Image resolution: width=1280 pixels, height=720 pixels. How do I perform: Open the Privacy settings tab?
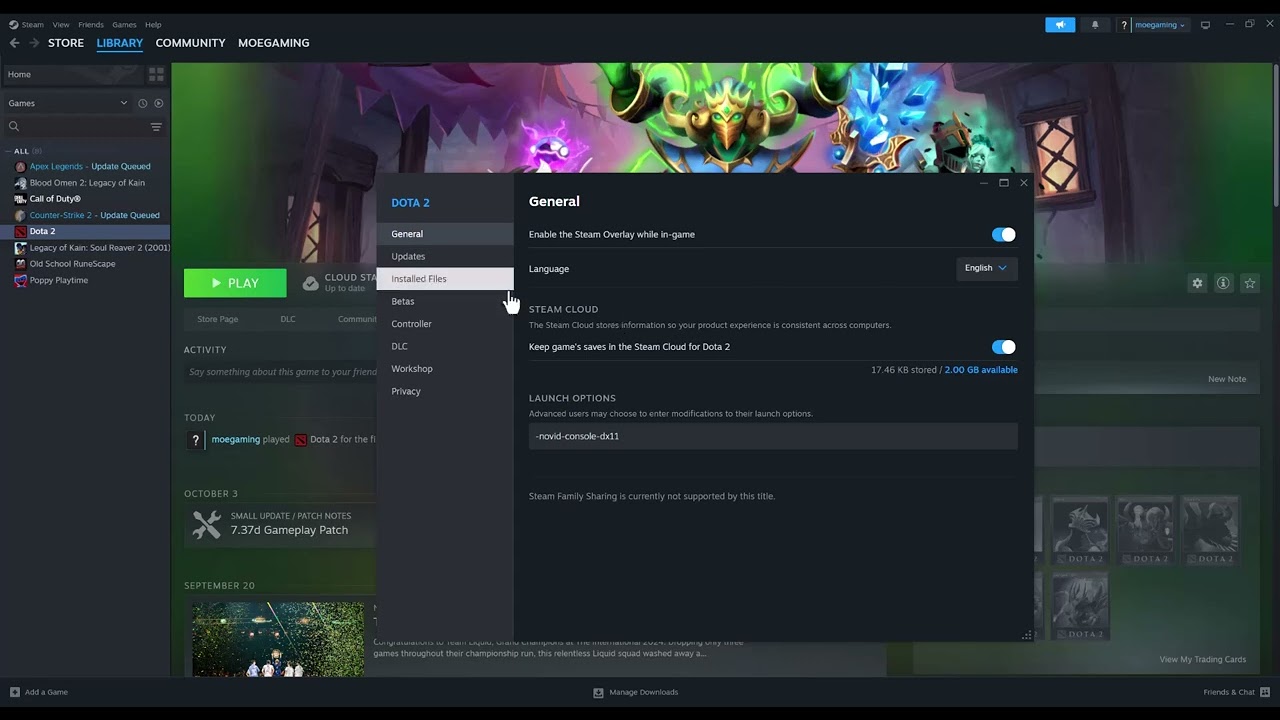(445, 391)
